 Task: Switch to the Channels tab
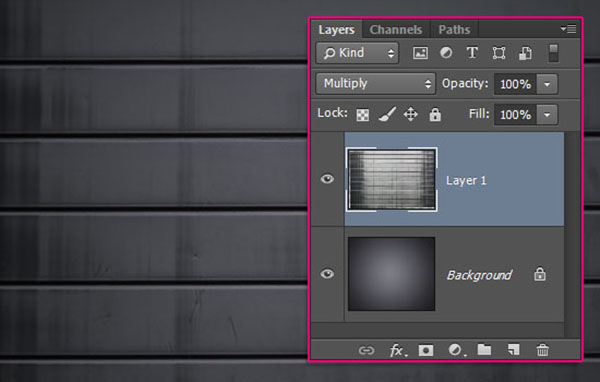(x=396, y=29)
